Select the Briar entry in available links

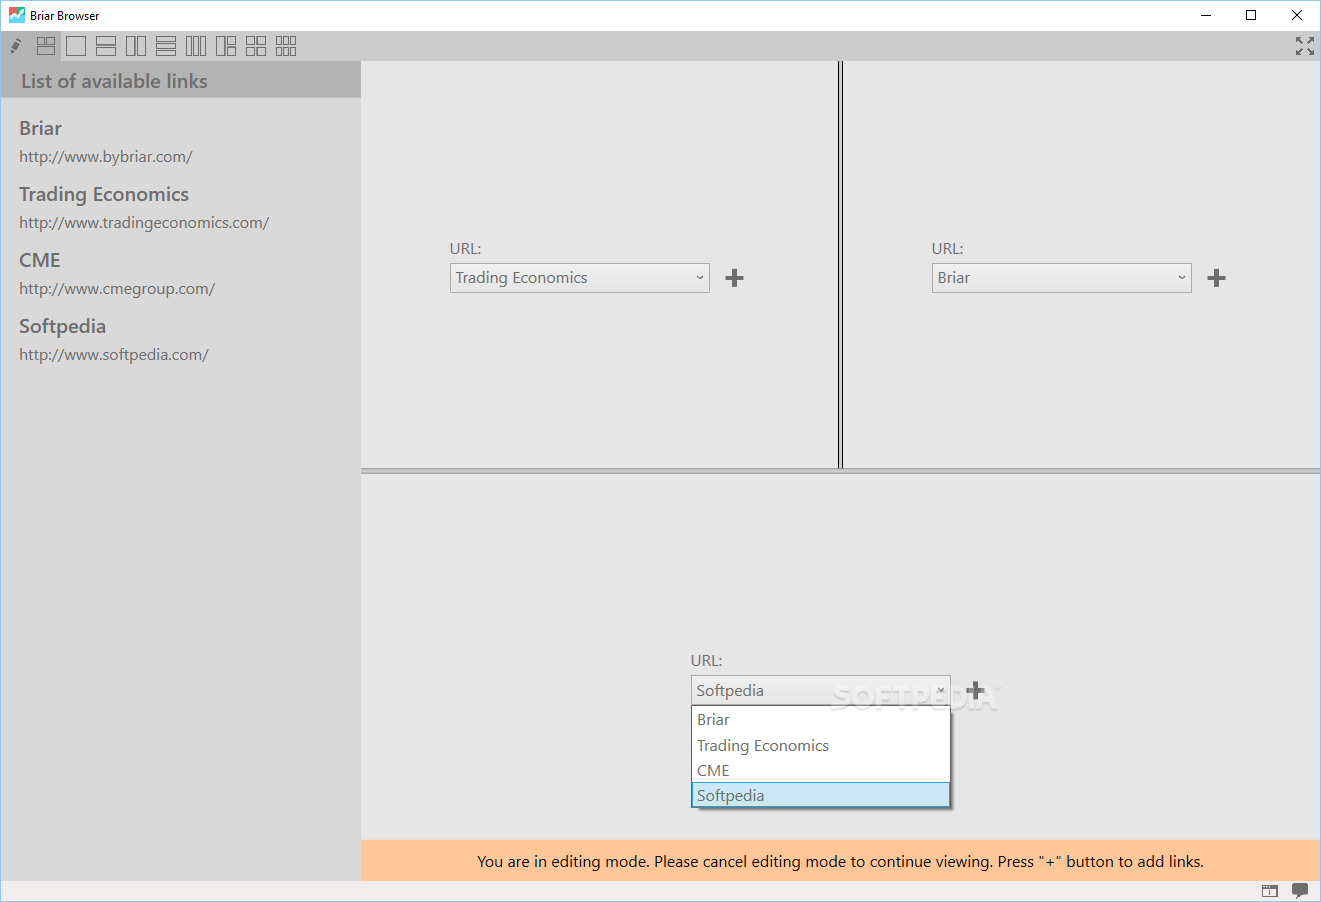coord(41,128)
